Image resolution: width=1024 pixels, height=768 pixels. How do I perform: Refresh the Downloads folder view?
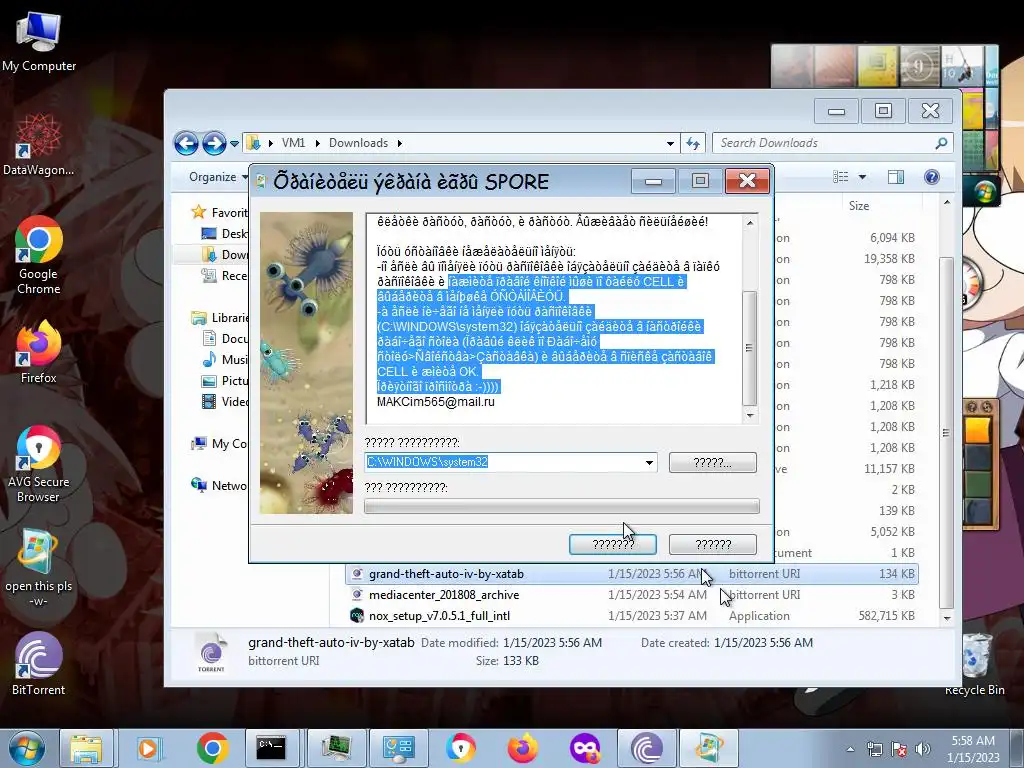point(693,143)
